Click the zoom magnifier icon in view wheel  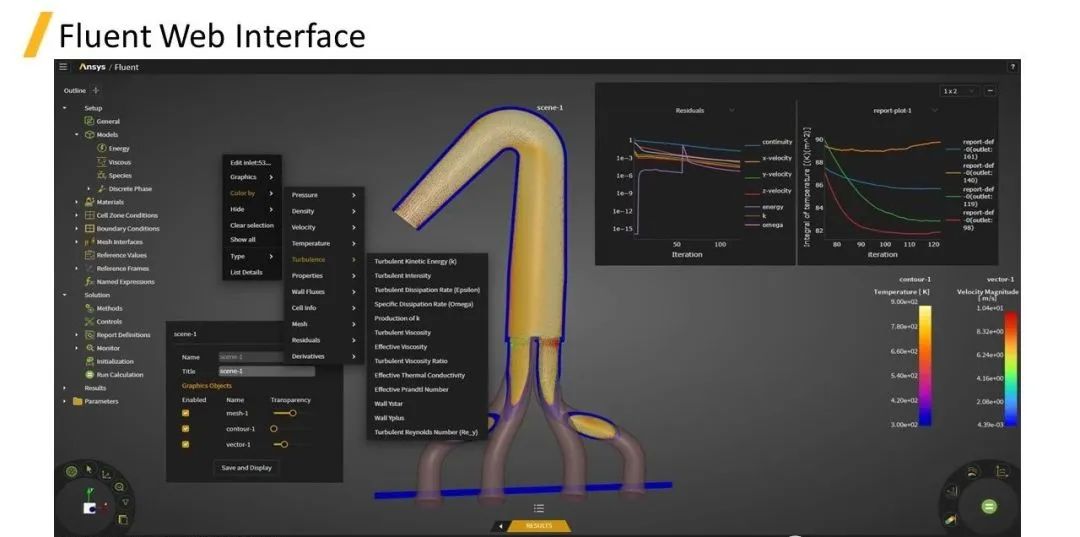(119, 487)
